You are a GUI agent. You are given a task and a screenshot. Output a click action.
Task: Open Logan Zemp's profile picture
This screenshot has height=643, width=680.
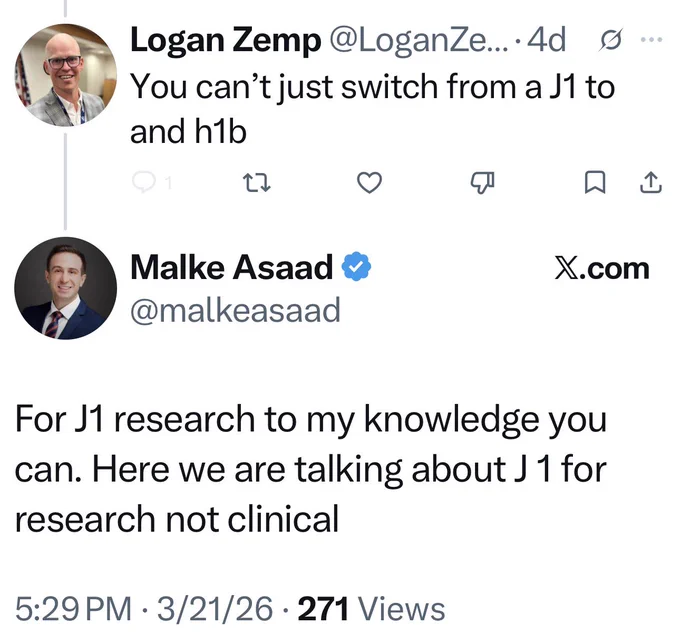click(65, 75)
